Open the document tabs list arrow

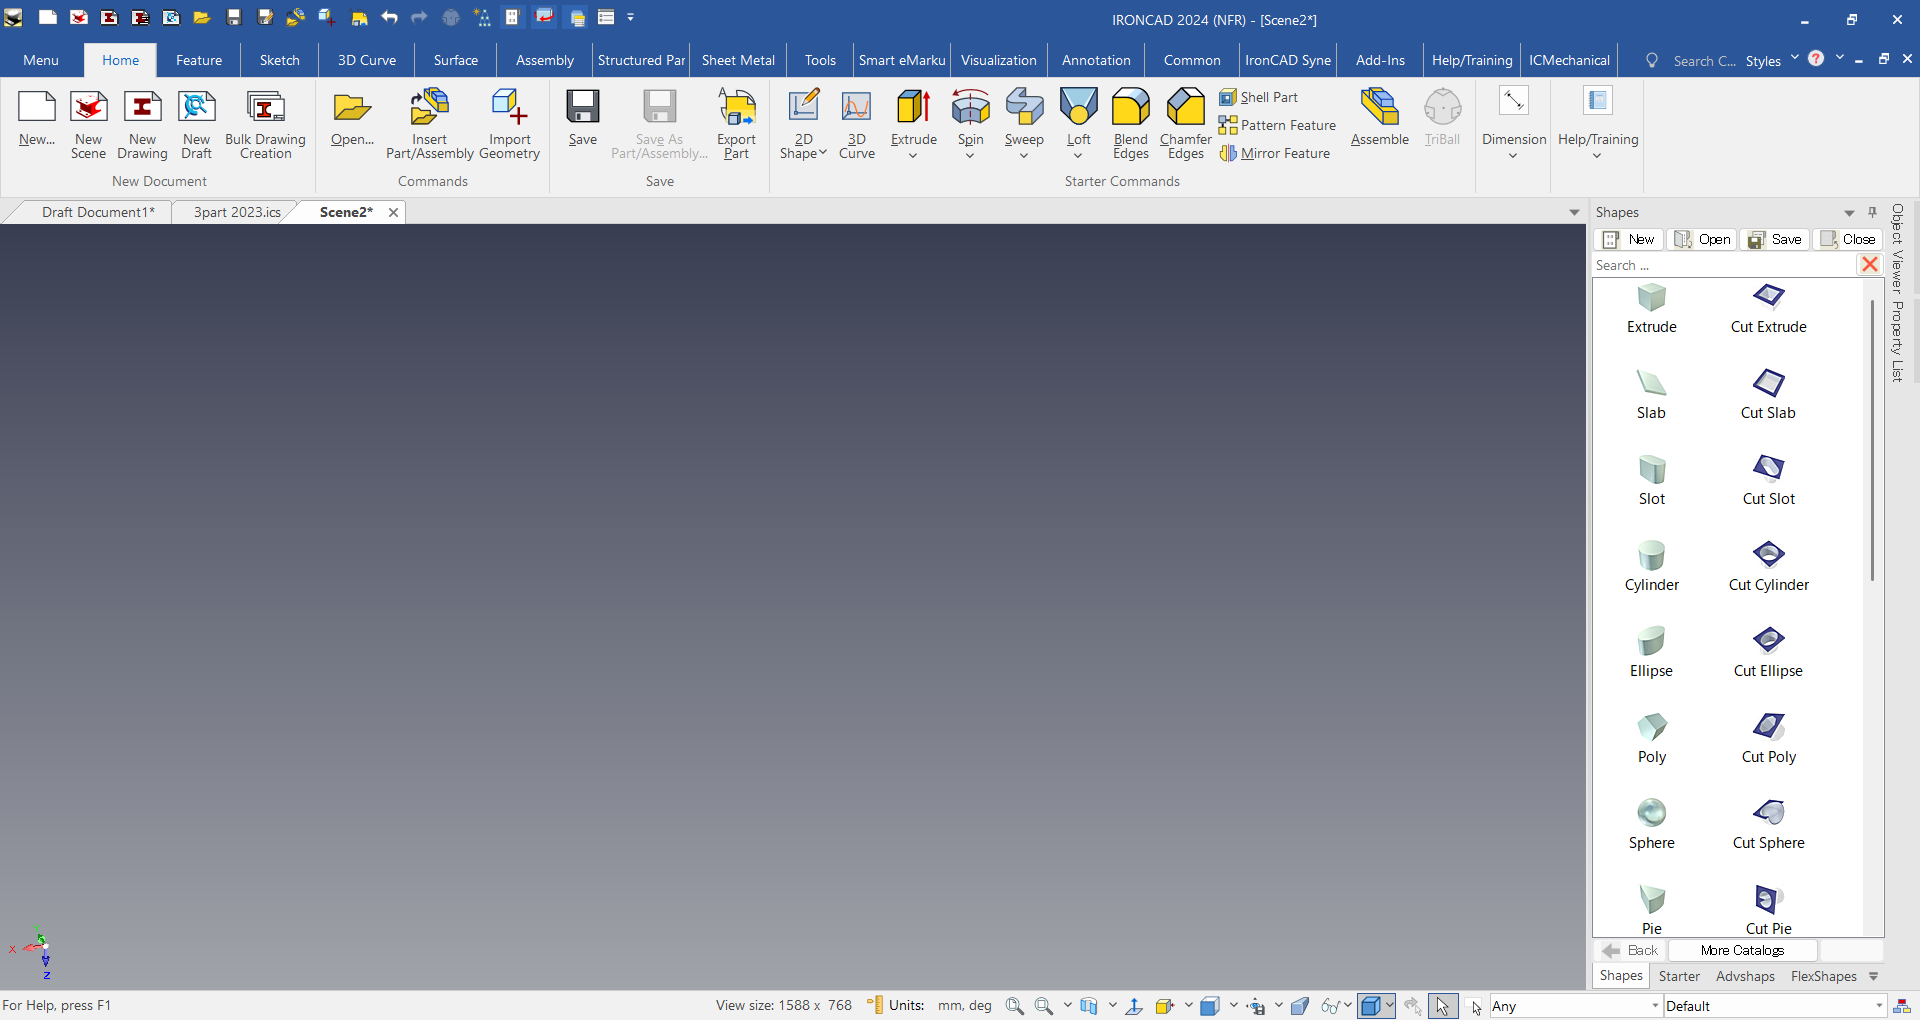pyautogui.click(x=1574, y=213)
